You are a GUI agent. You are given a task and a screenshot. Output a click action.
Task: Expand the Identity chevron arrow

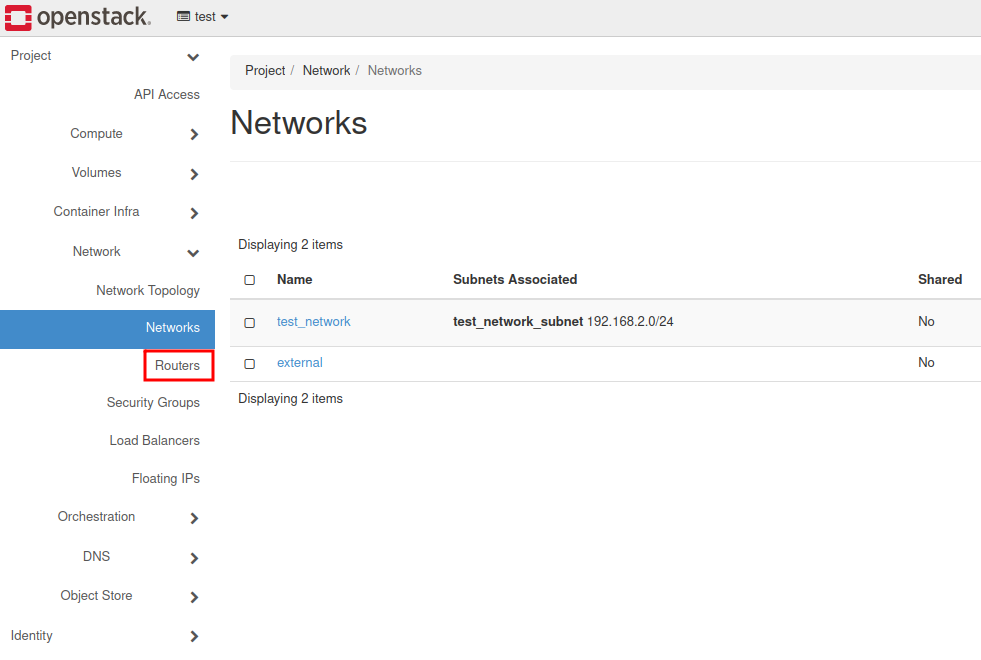click(194, 636)
